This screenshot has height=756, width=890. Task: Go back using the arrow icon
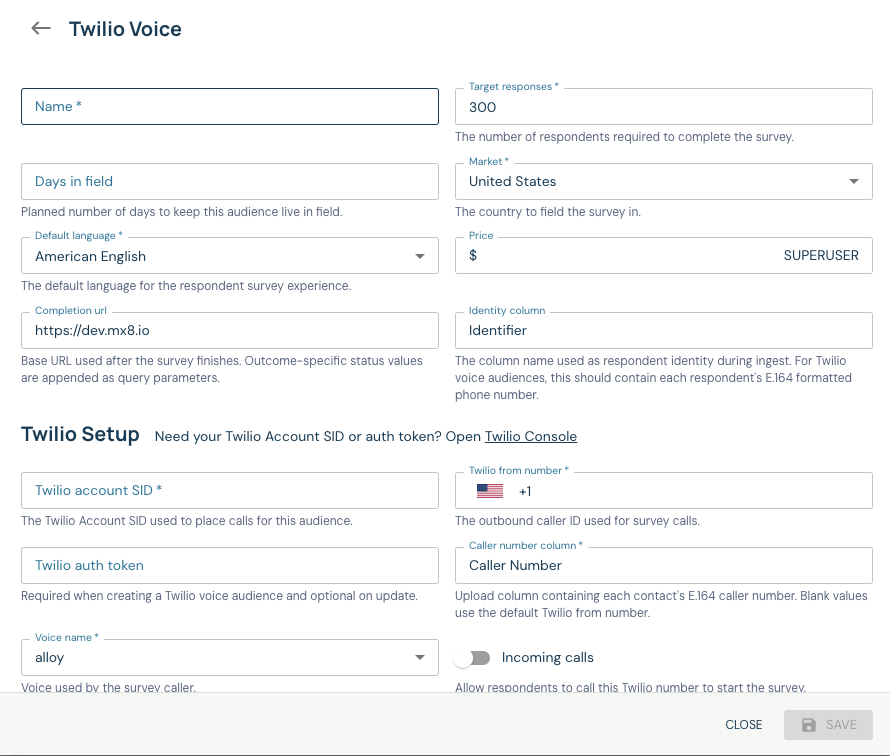(41, 28)
